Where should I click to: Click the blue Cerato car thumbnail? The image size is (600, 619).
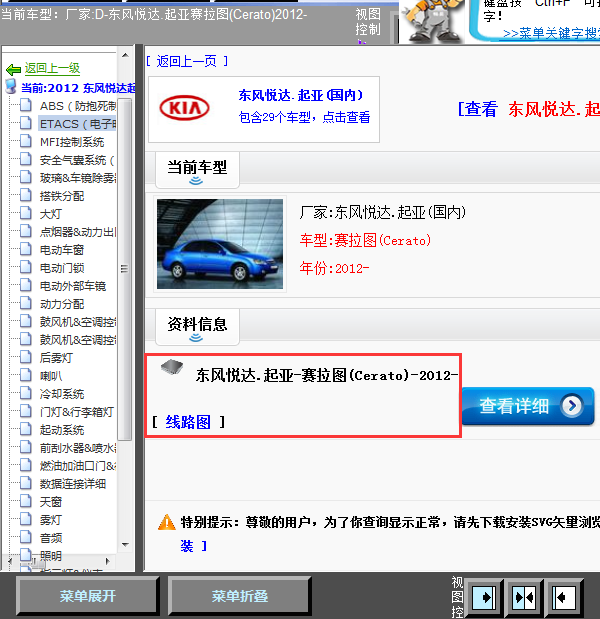pyautogui.click(x=220, y=244)
